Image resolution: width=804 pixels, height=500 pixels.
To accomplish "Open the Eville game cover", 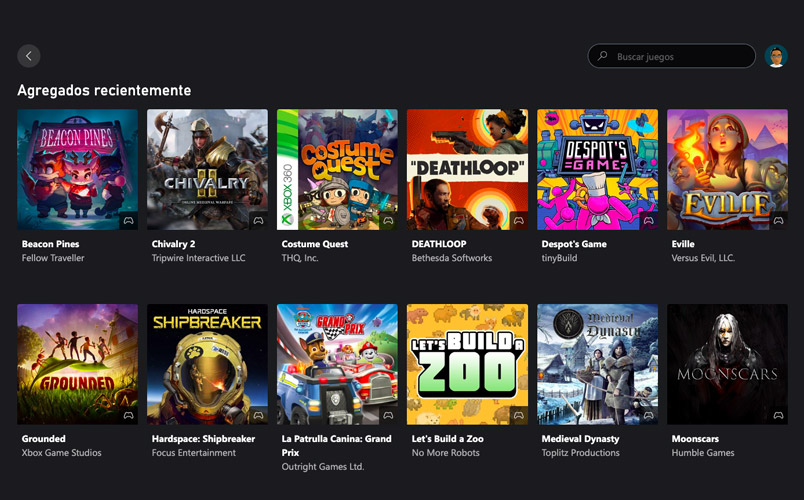I will (x=727, y=169).
